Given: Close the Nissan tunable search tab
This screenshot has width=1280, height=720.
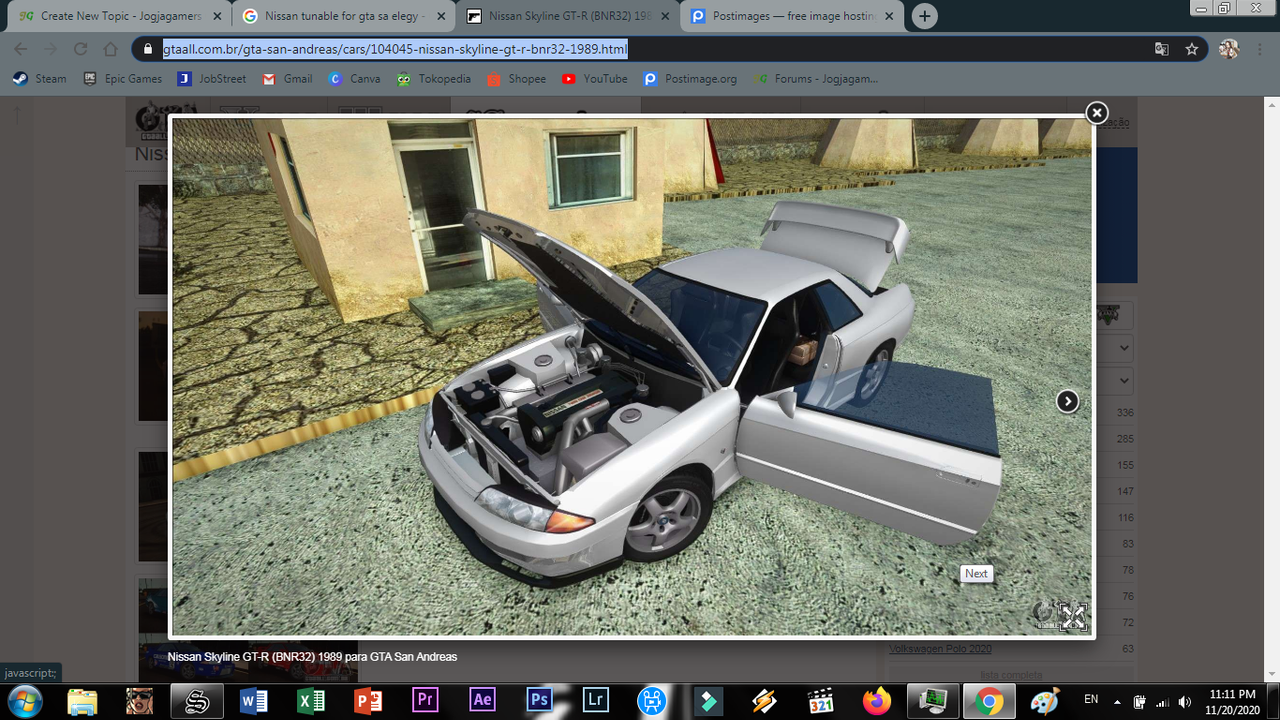Looking at the screenshot, I should pos(441,16).
